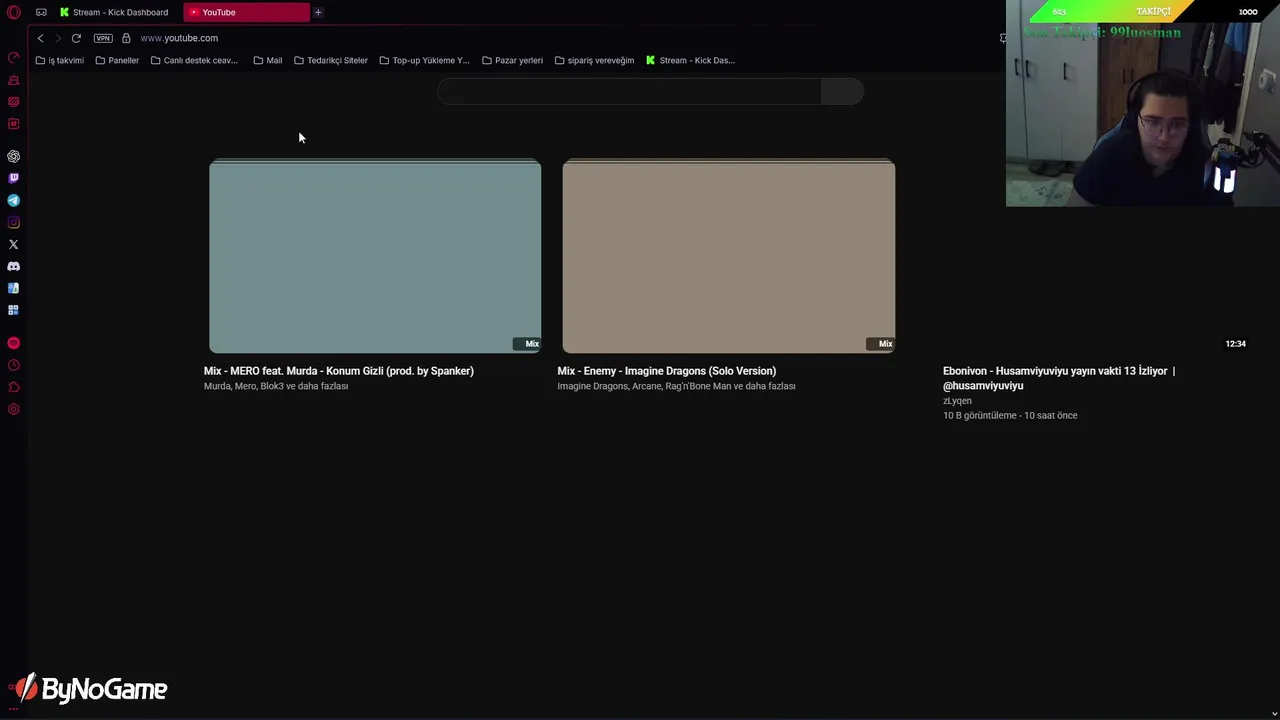Viewport: 1280px width, 720px height.
Task: Open X (Twitter) from the sidebar
Action: click(13, 244)
